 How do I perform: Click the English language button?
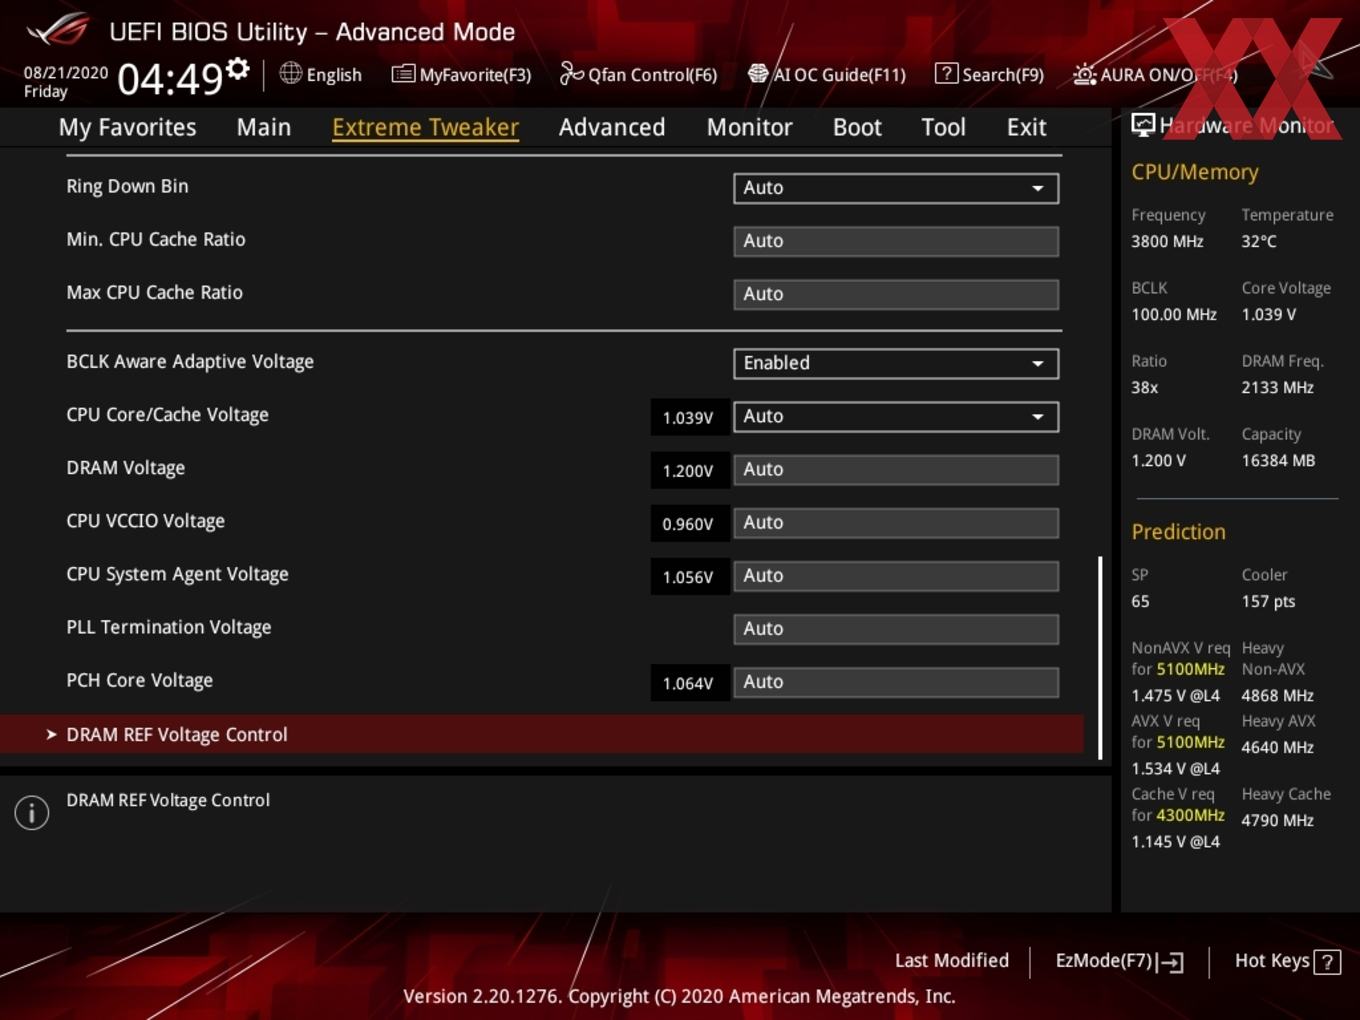pos(321,74)
